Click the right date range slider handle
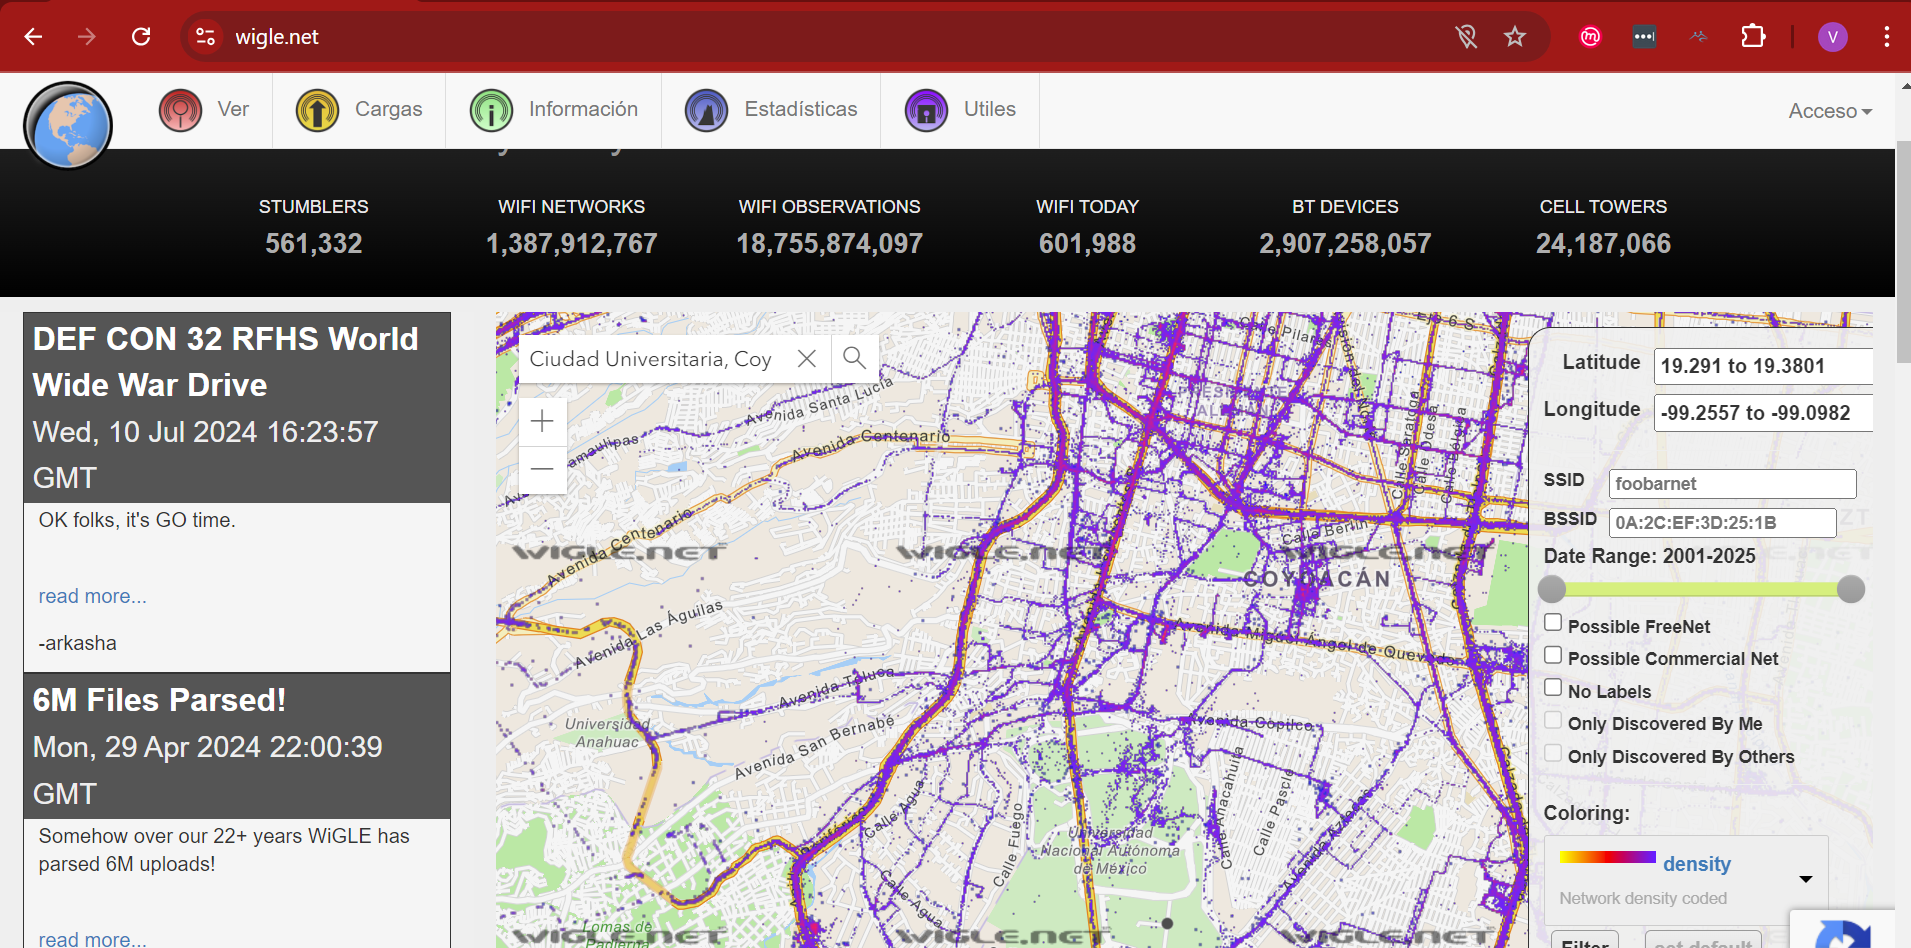Screen dimensions: 1911x948 pyautogui.click(x=1851, y=589)
